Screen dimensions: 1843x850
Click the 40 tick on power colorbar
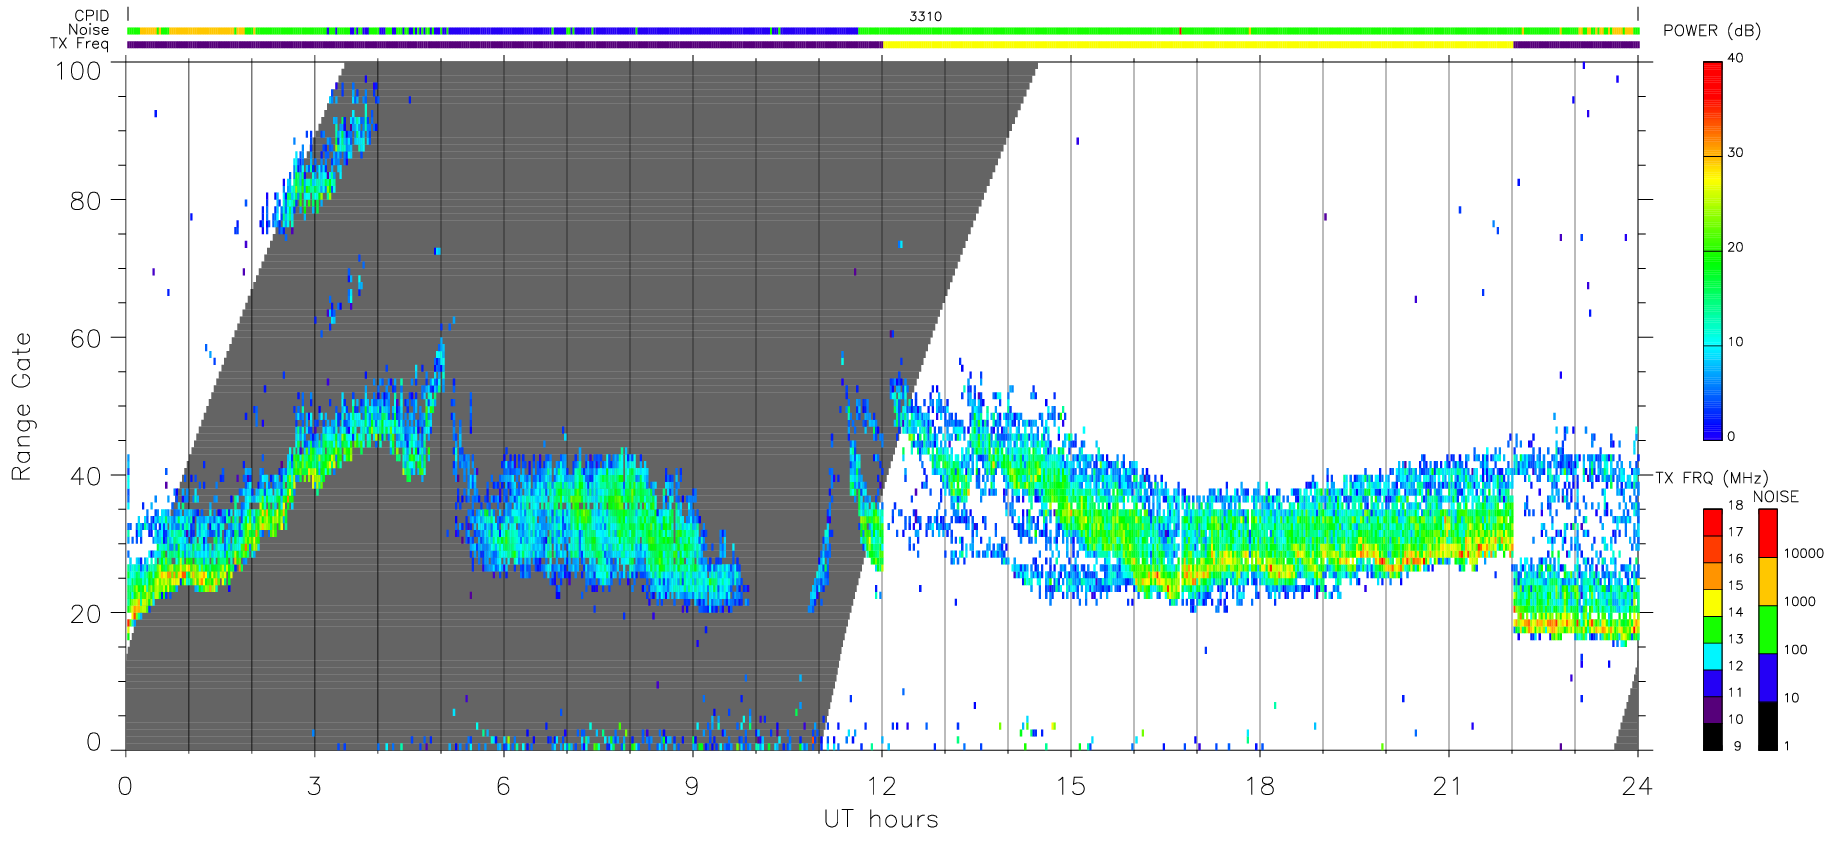click(1735, 58)
